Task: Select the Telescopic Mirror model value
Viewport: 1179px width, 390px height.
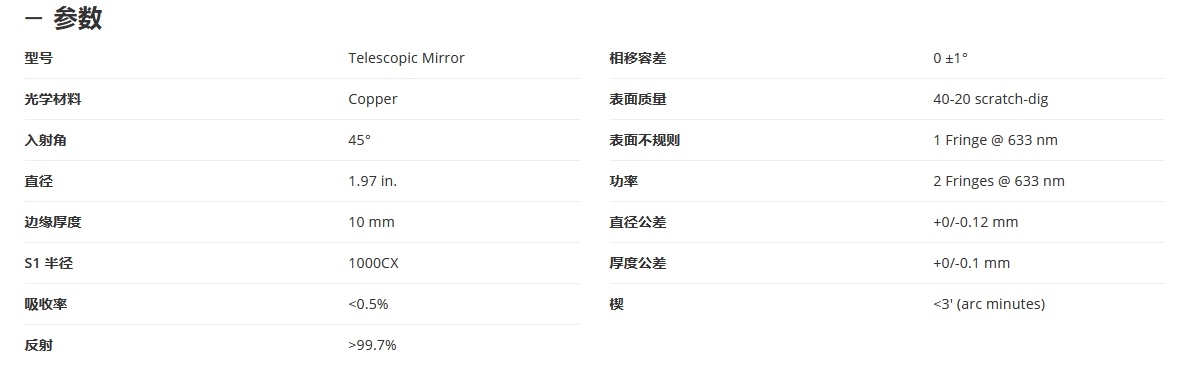Action: point(406,58)
